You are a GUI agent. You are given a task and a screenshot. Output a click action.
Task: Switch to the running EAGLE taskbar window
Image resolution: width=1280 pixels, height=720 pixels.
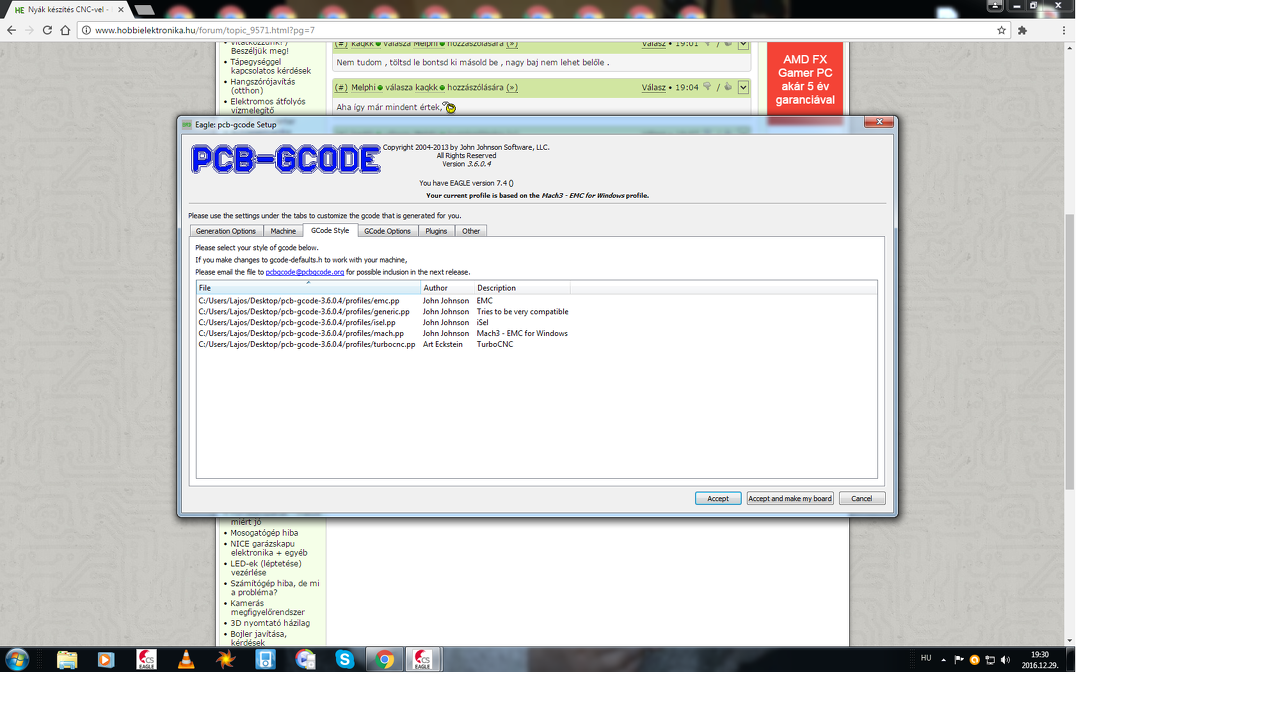point(424,659)
